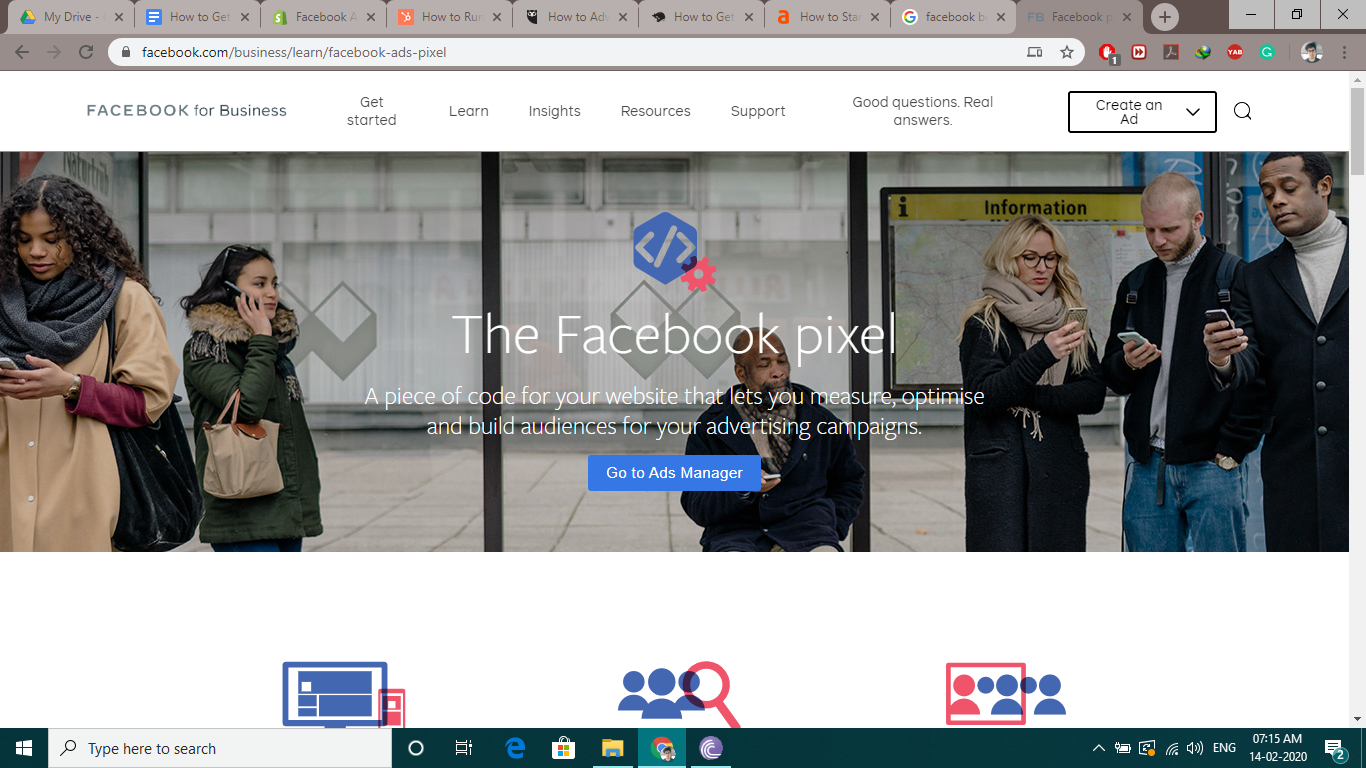1366x768 pixels.
Task: Click the people with magnifier illustration icon
Action: [x=679, y=694]
